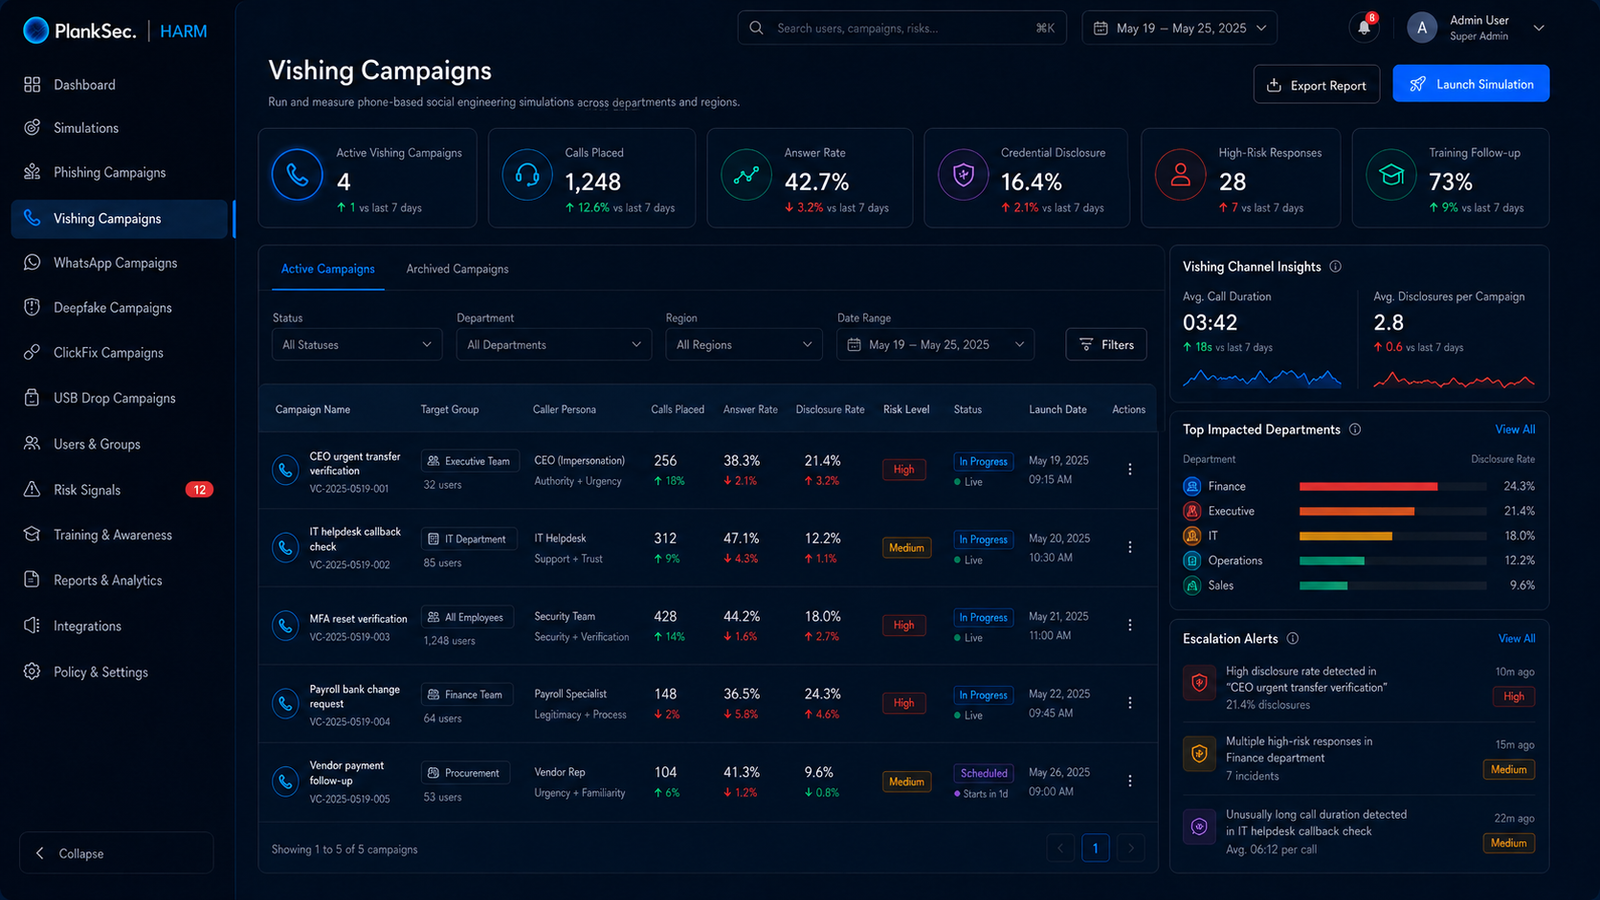This screenshot has height=900, width=1600.
Task: Click icon of unusually long call duration alert
Action: pos(1199,827)
